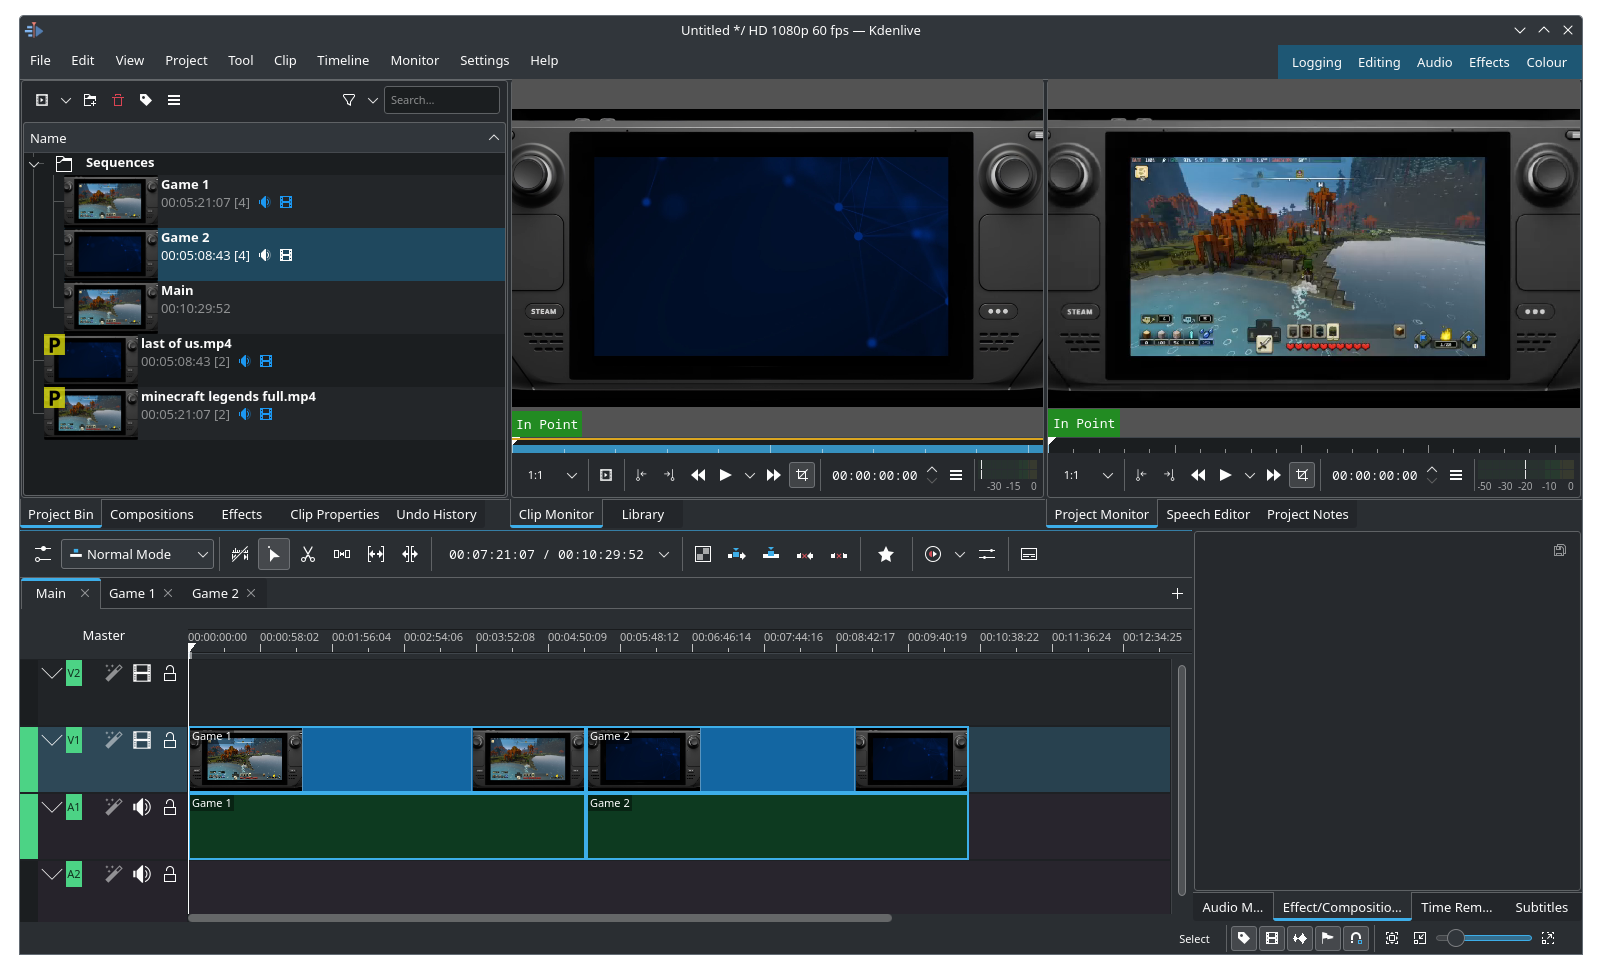Click the favorite effects star icon
The width and height of the screenshot is (1602, 978).
click(x=886, y=554)
